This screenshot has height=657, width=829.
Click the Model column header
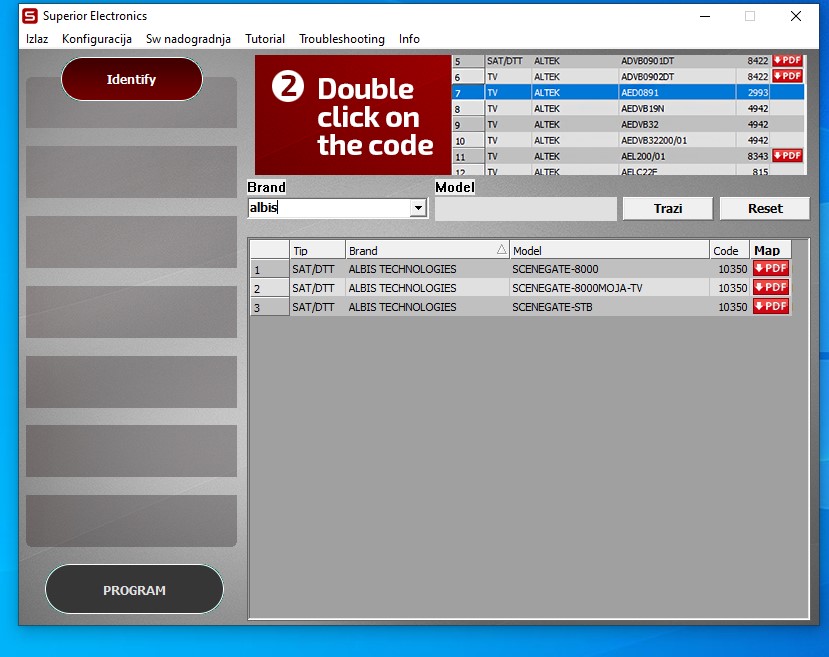click(610, 251)
